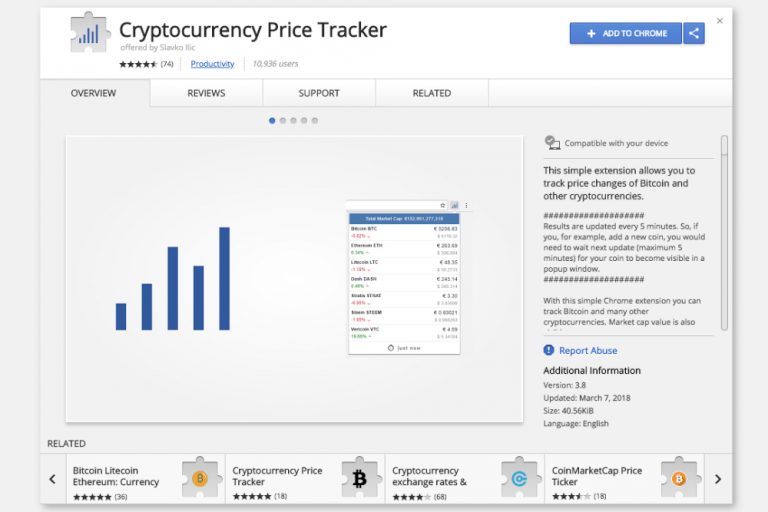Click the black Bitcoin icon in related extensions
Image resolution: width=768 pixels, height=512 pixels.
(360, 478)
